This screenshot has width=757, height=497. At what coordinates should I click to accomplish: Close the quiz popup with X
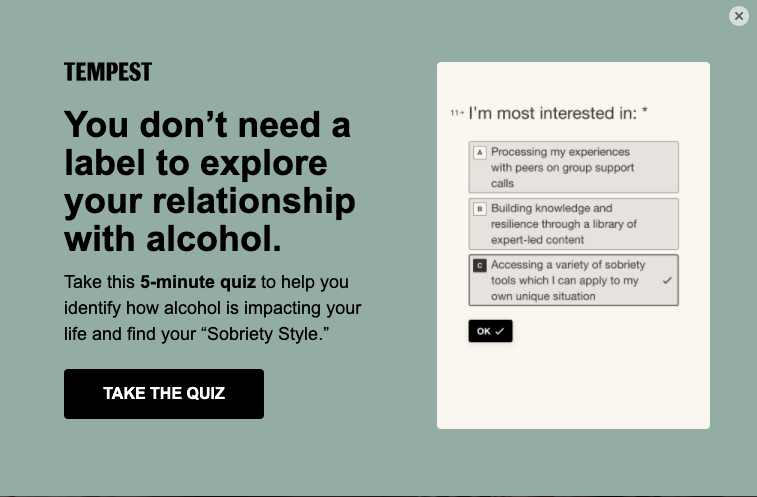point(739,16)
